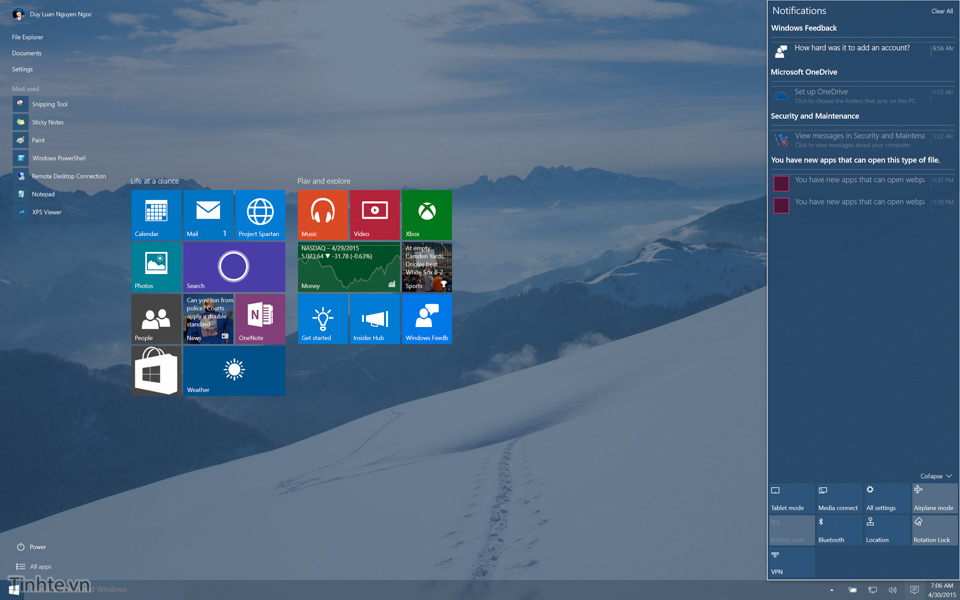
Task: Launch the Windows Feedback tile
Action: tap(427, 319)
